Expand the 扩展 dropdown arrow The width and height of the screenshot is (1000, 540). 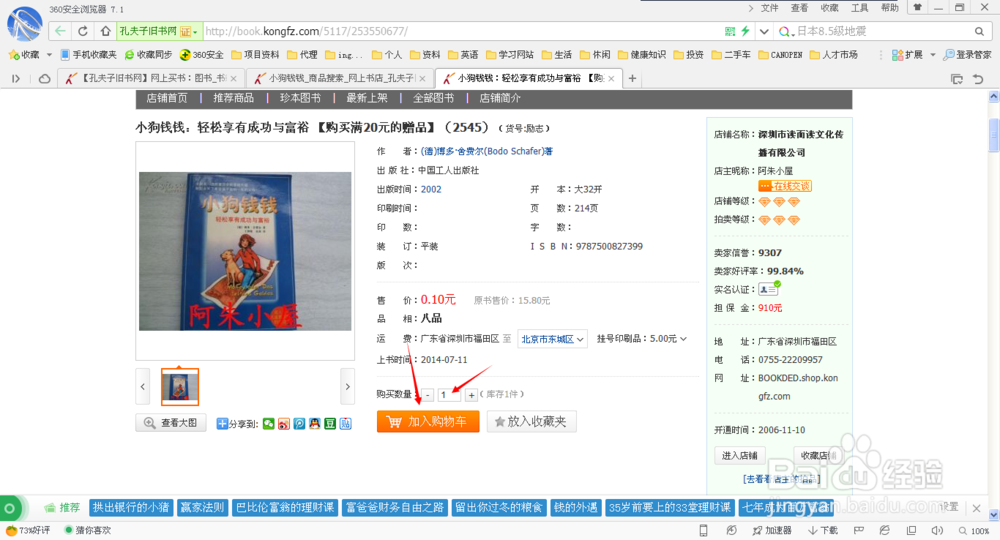pos(932,55)
